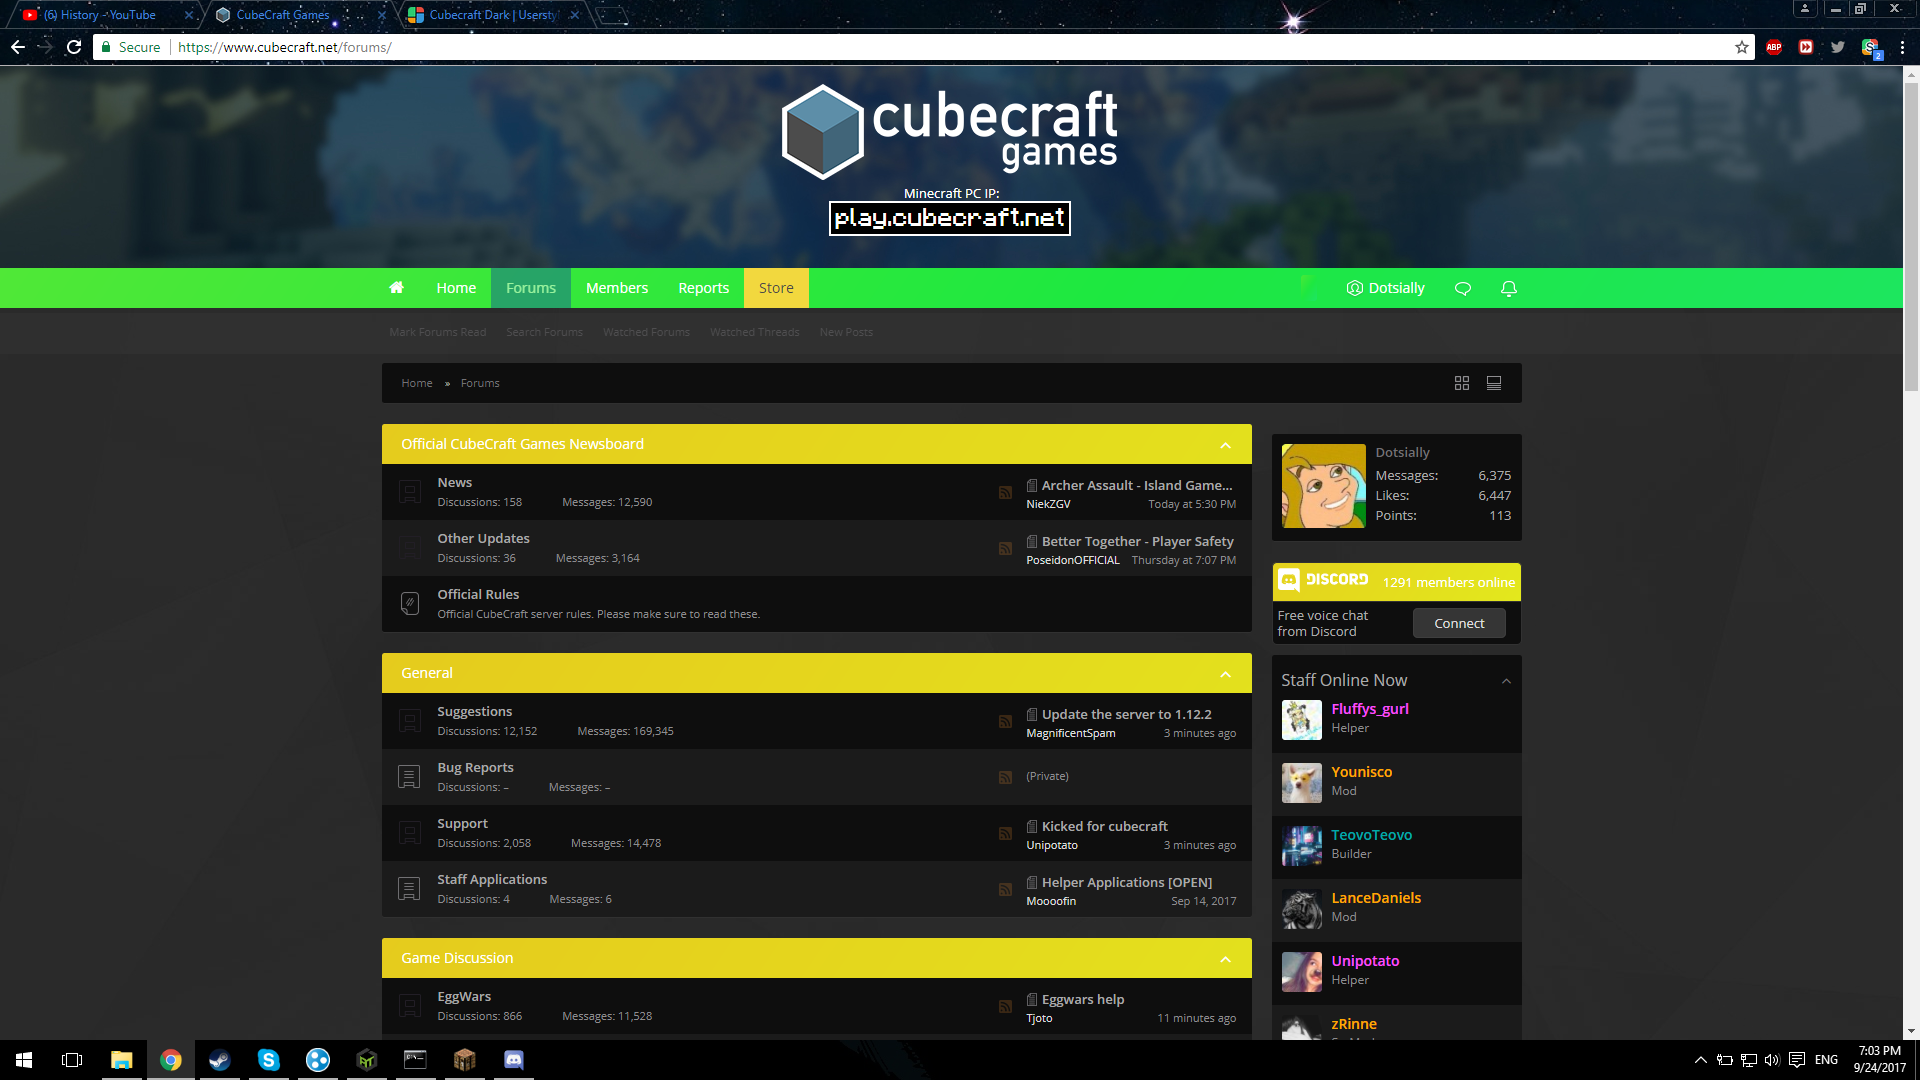Click Mark Forums Read link
This screenshot has width=1920, height=1080.
coord(438,332)
